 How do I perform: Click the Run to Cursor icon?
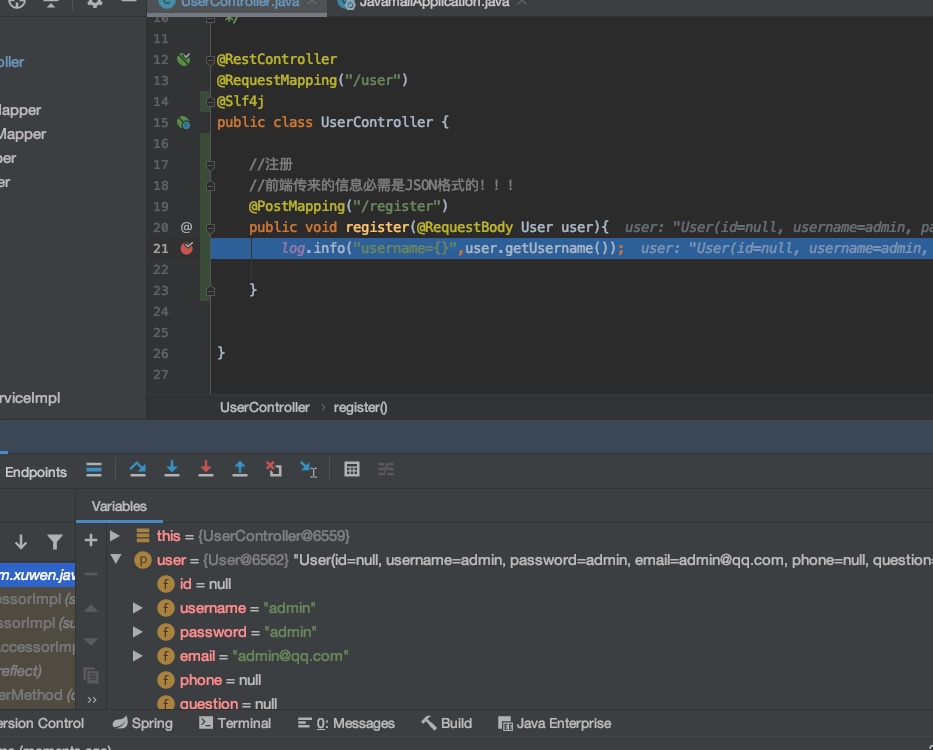tap(309, 469)
